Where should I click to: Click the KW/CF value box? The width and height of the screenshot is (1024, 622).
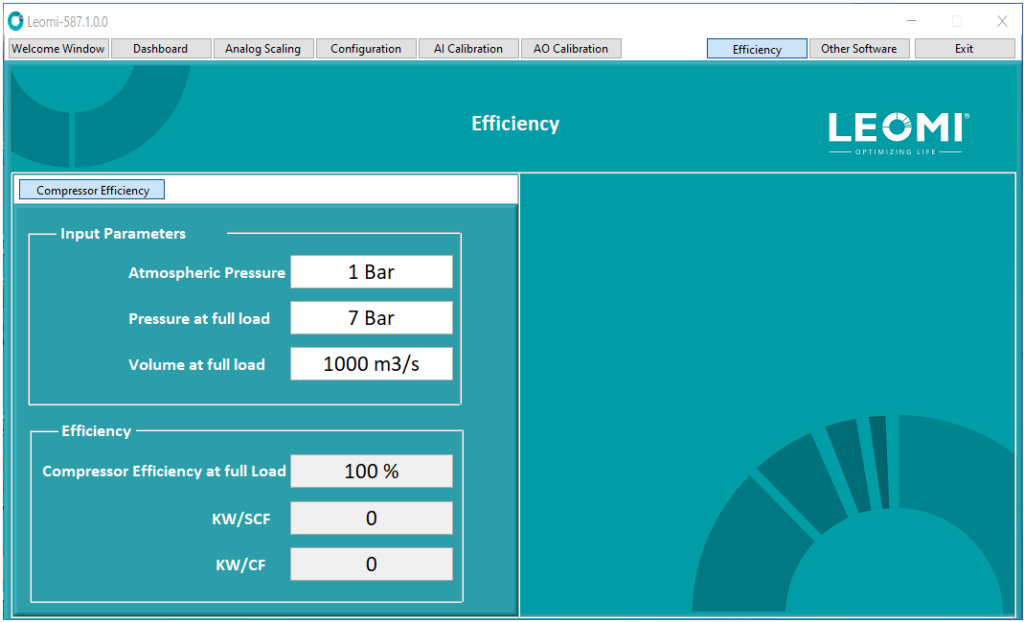tap(371, 563)
